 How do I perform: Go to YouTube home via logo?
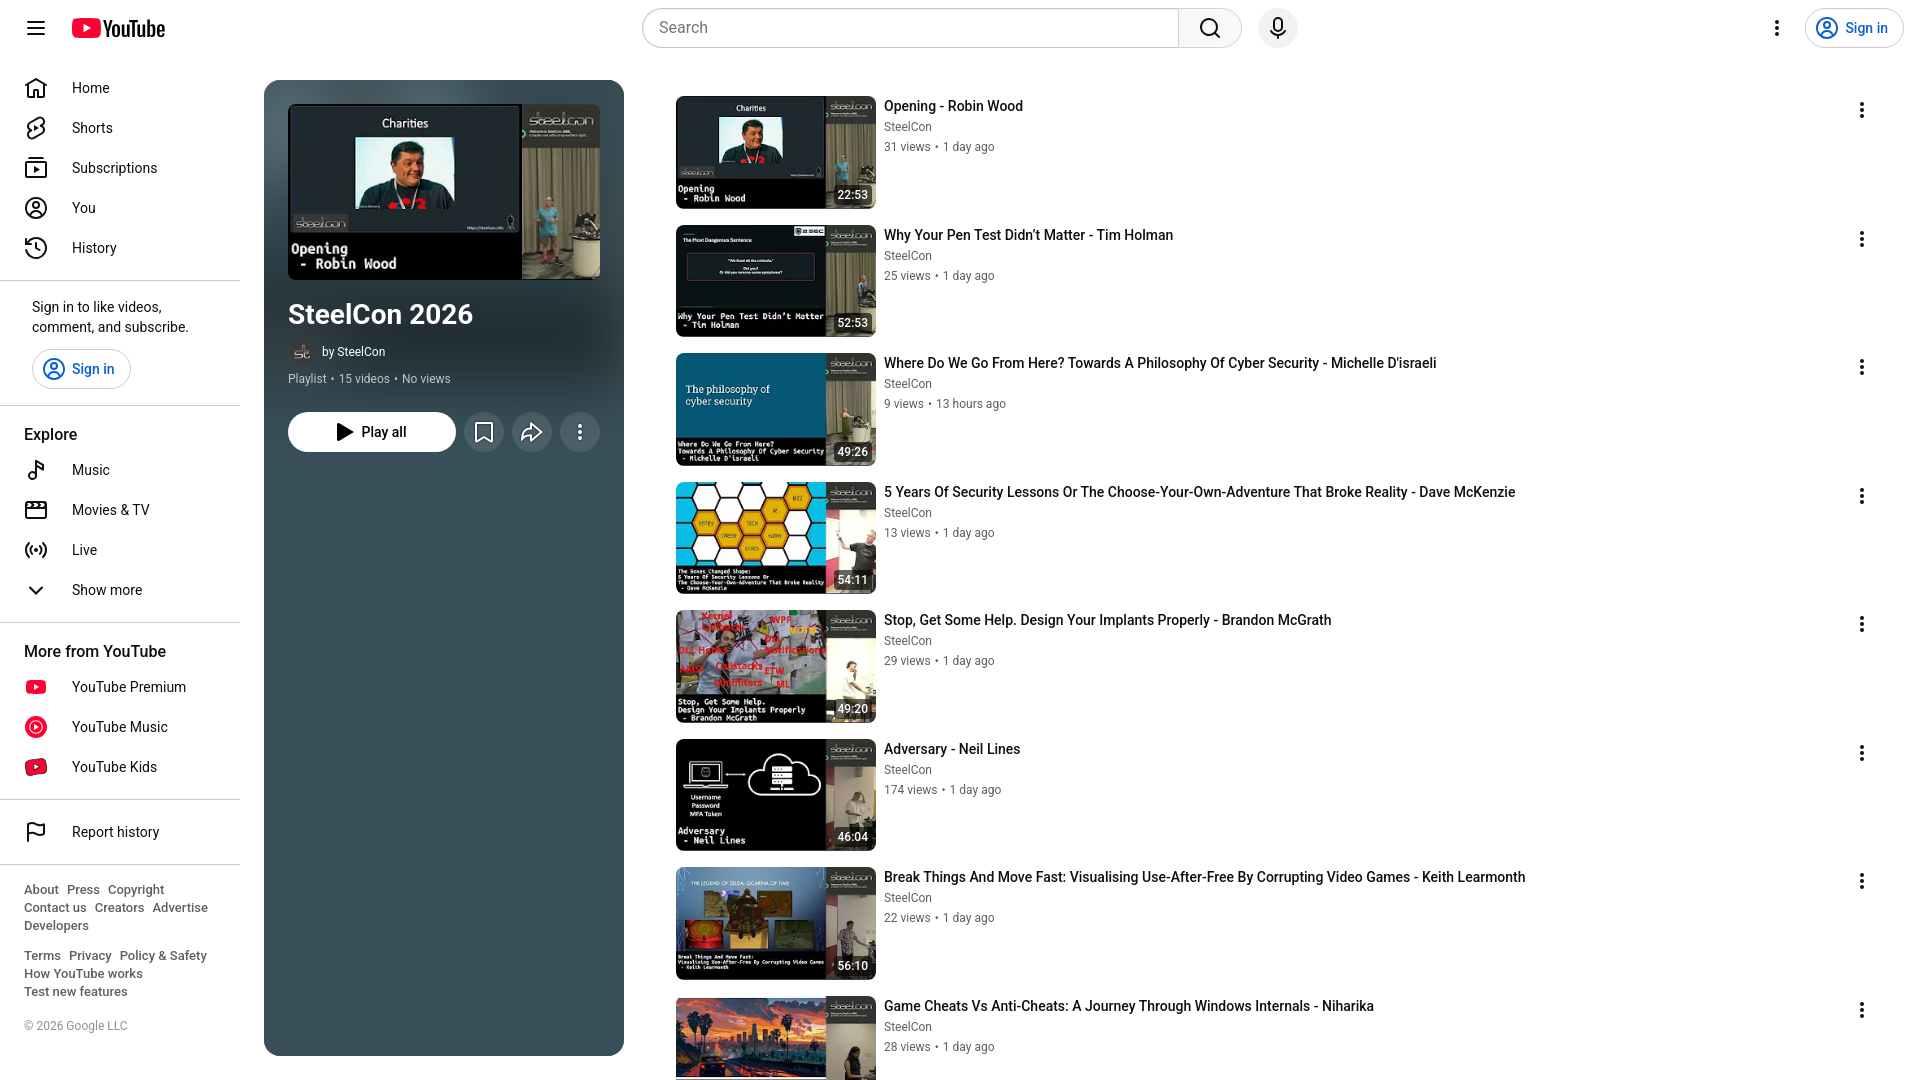[x=118, y=28]
